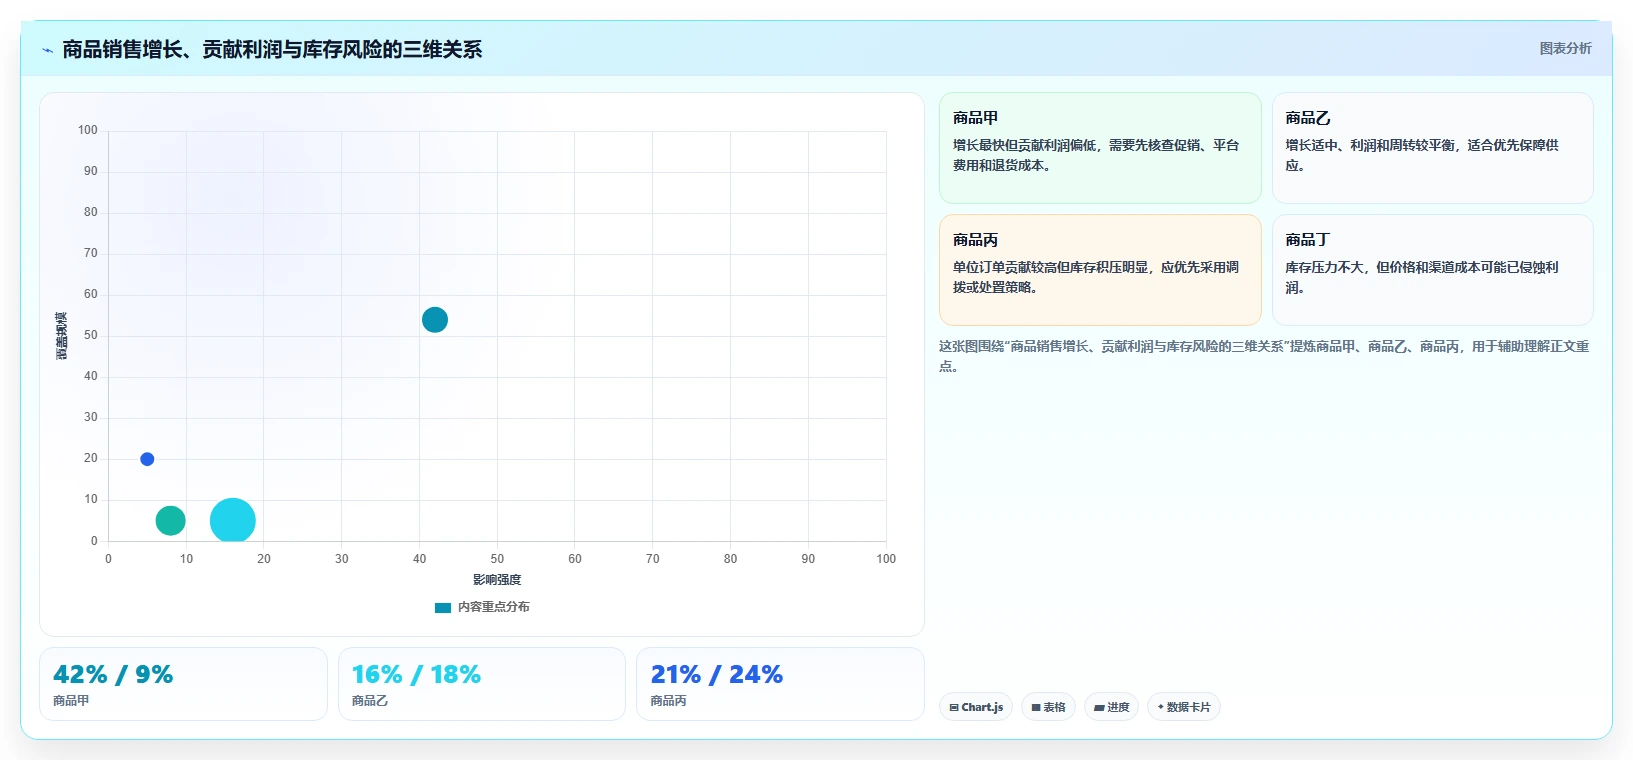Click the 42% / 9% stat card
This screenshot has height=760, width=1633.
coord(183,684)
